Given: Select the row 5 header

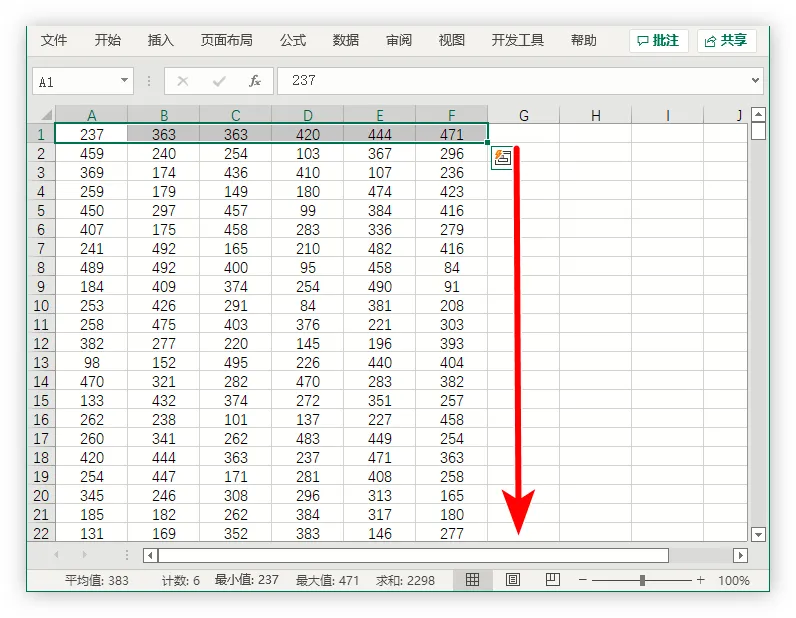Looking at the screenshot, I should pos(41,210).
